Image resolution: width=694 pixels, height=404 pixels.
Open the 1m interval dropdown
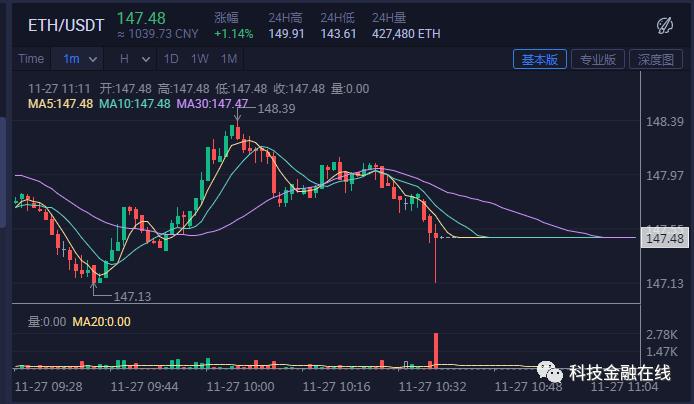[77, 59]
